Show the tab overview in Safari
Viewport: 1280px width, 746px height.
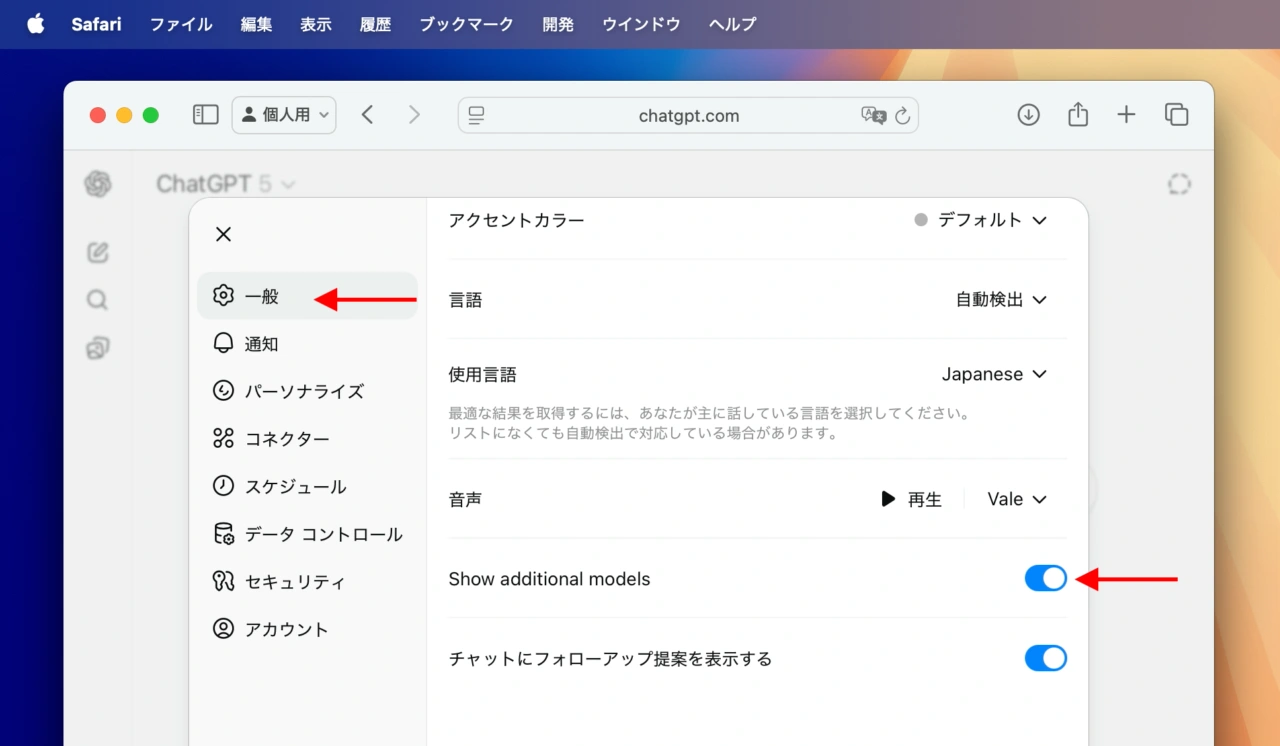coord(1176,114)
